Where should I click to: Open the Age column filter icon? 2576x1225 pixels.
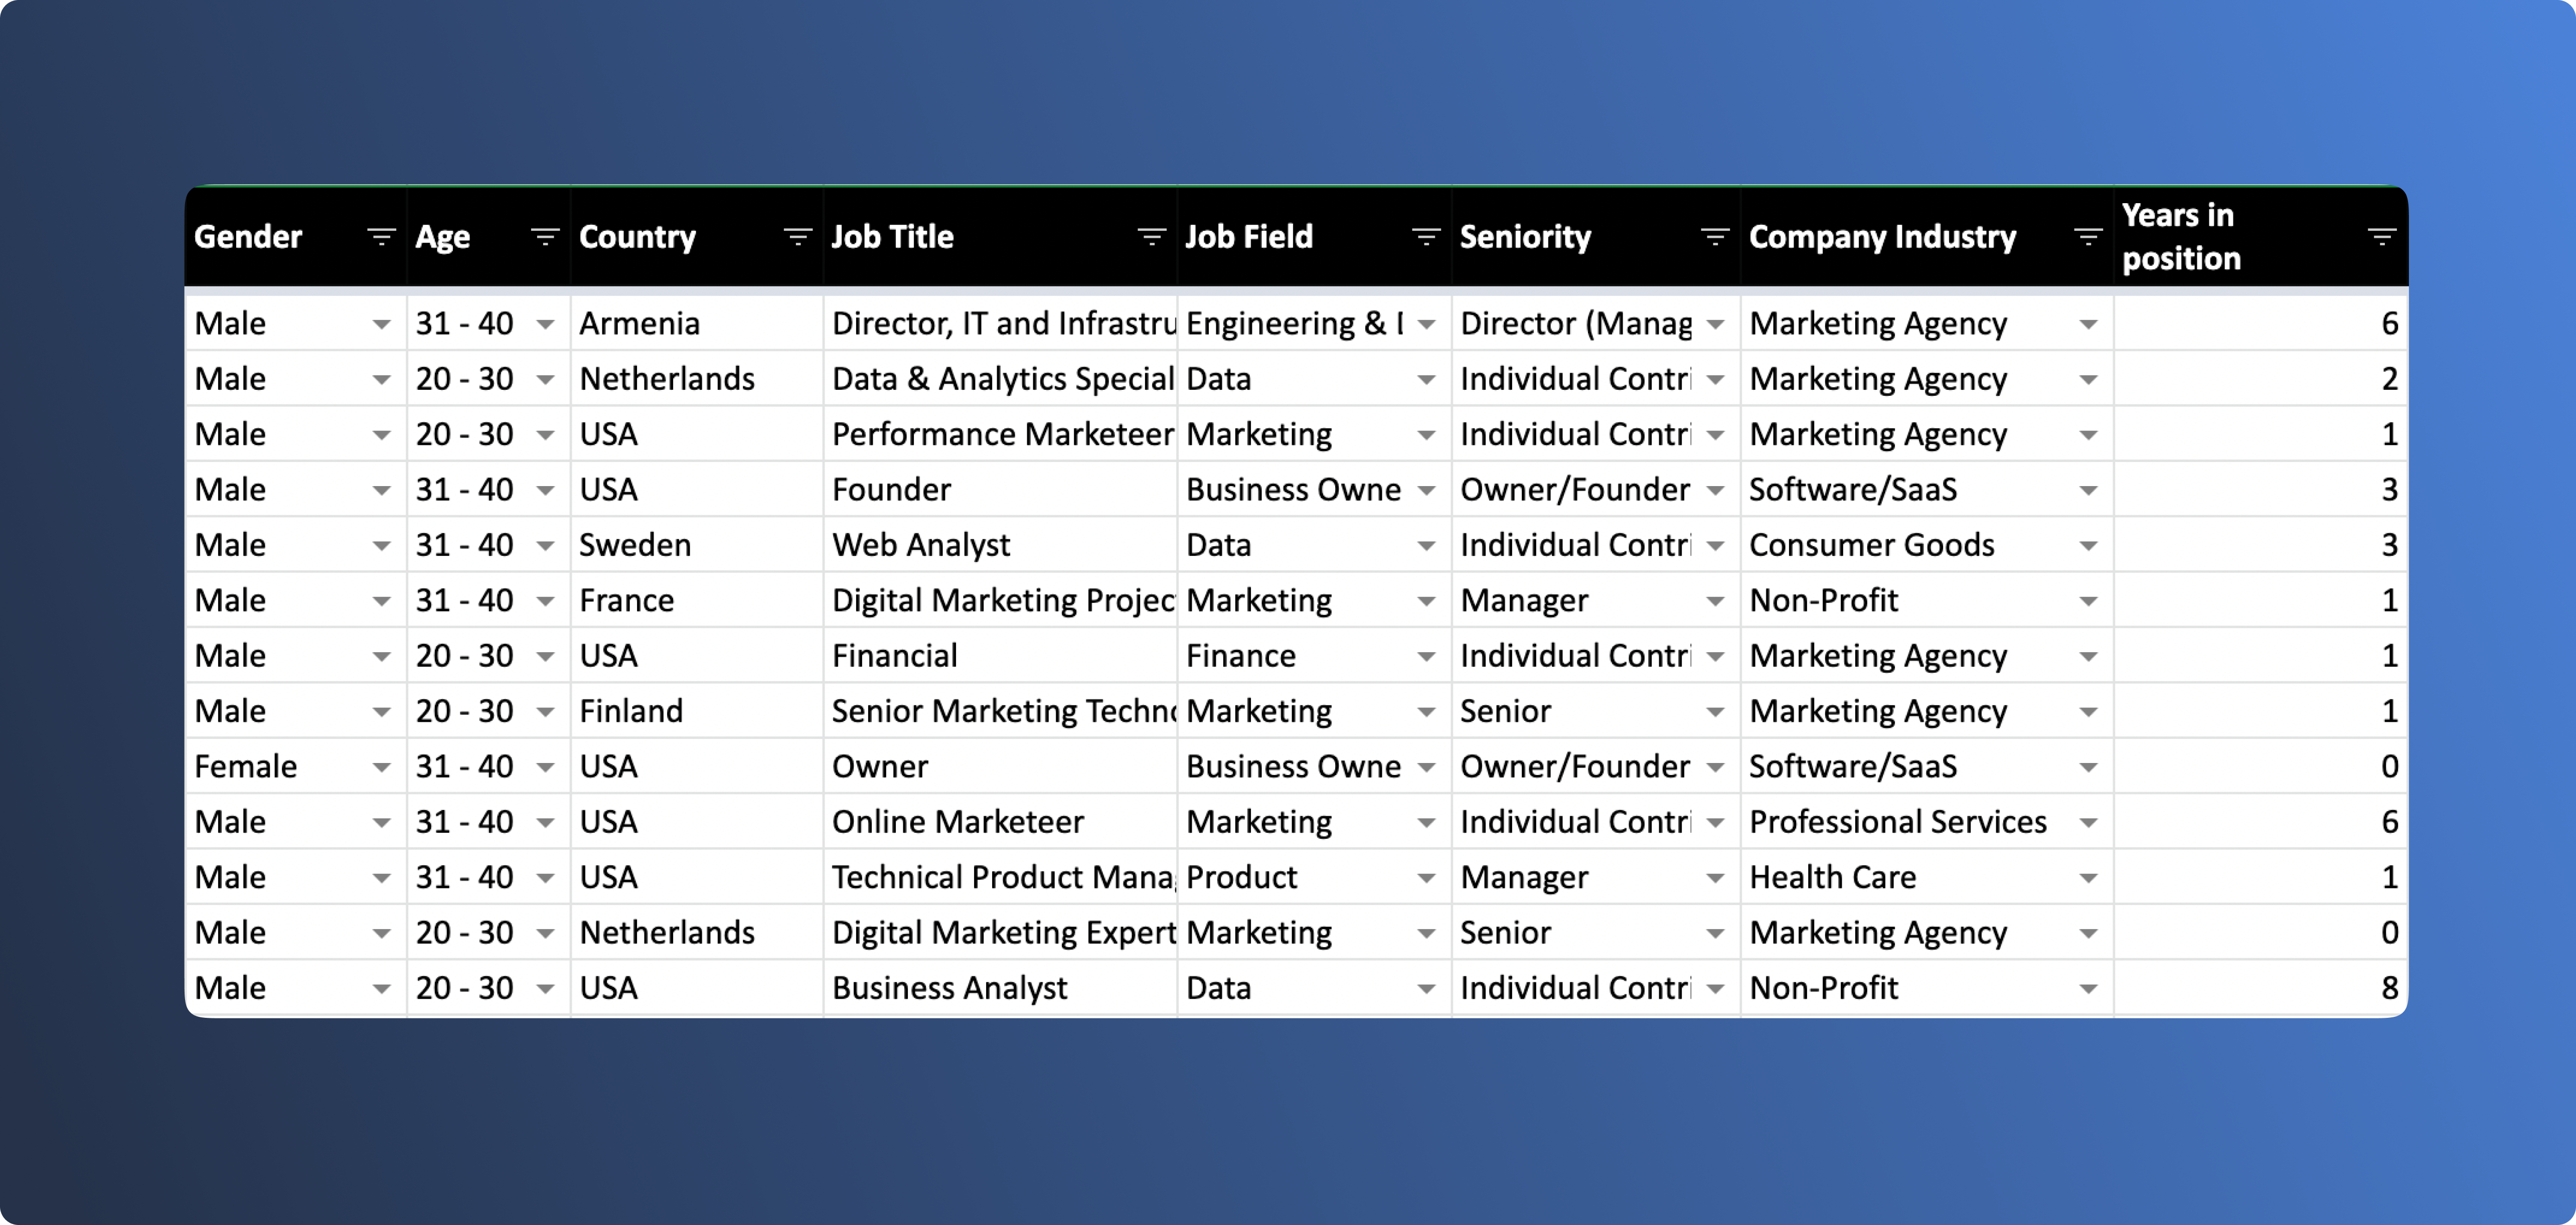click(x=545, y=237)
